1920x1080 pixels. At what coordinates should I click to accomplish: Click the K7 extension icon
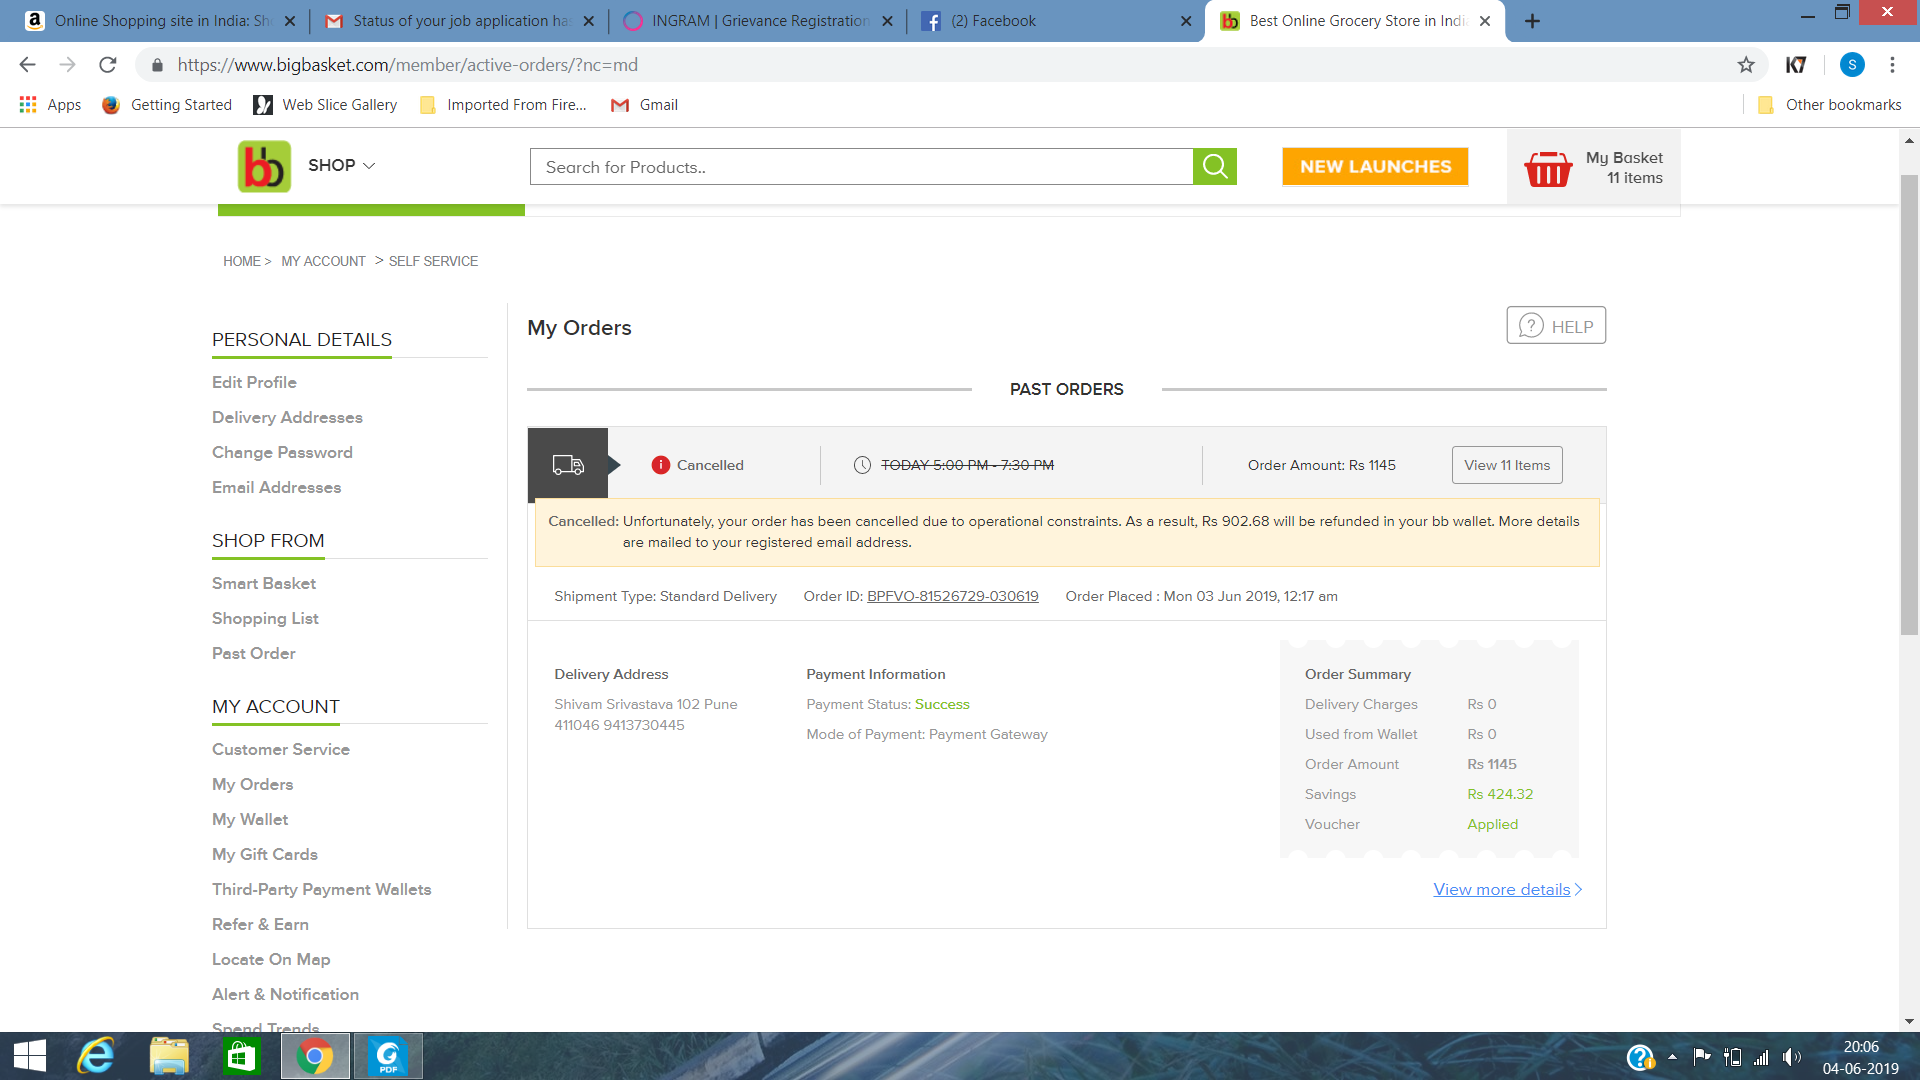pos(1796,65)
